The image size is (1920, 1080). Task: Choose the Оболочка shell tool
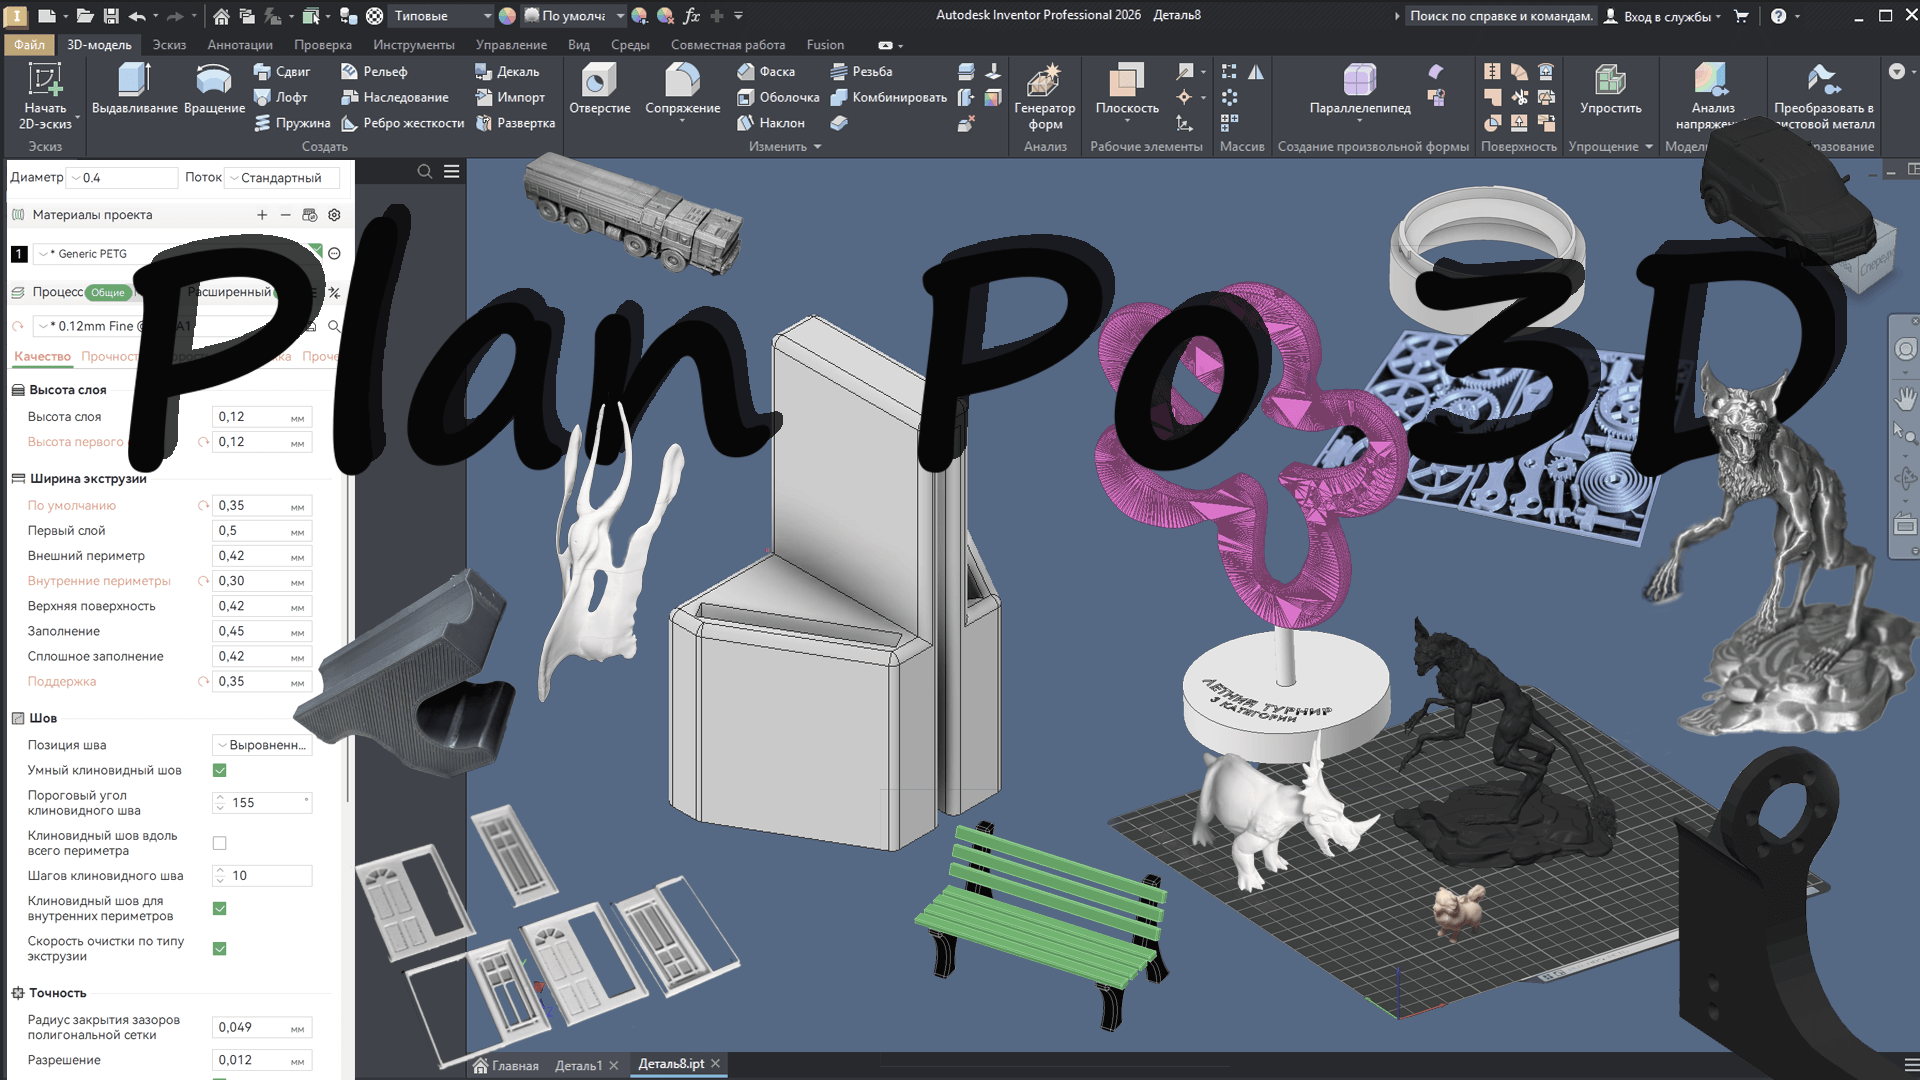[x=778, y=97]
